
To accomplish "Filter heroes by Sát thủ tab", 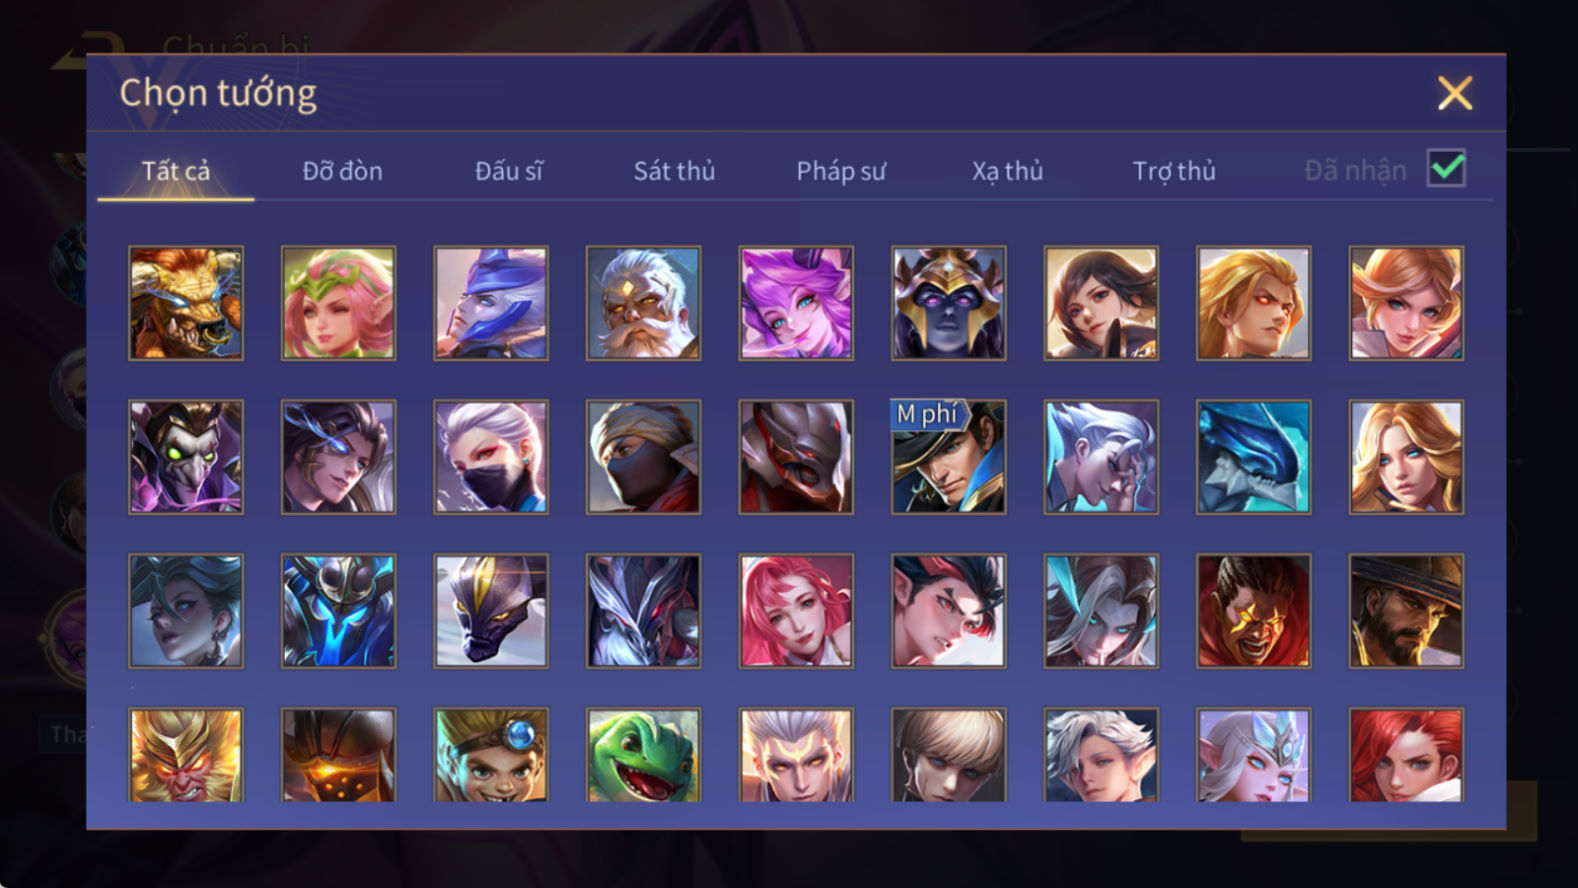I will (x=675, y=171).
